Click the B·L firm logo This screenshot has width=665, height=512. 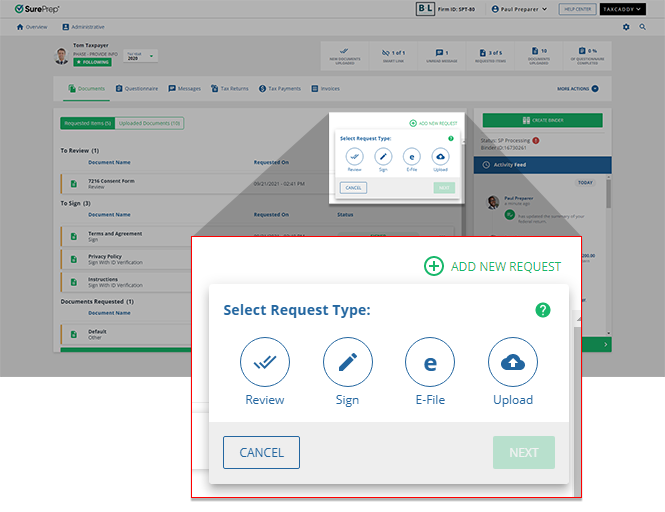click(x=425, y=8)
